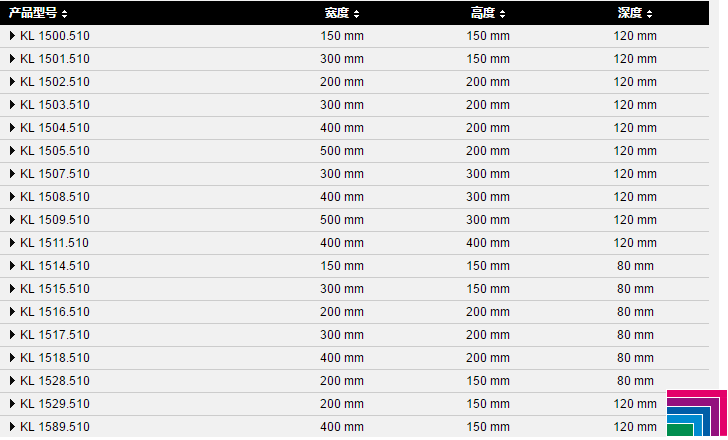Open product KL 1529.510 link
The image size is (728, 440).
coord(55,404)
